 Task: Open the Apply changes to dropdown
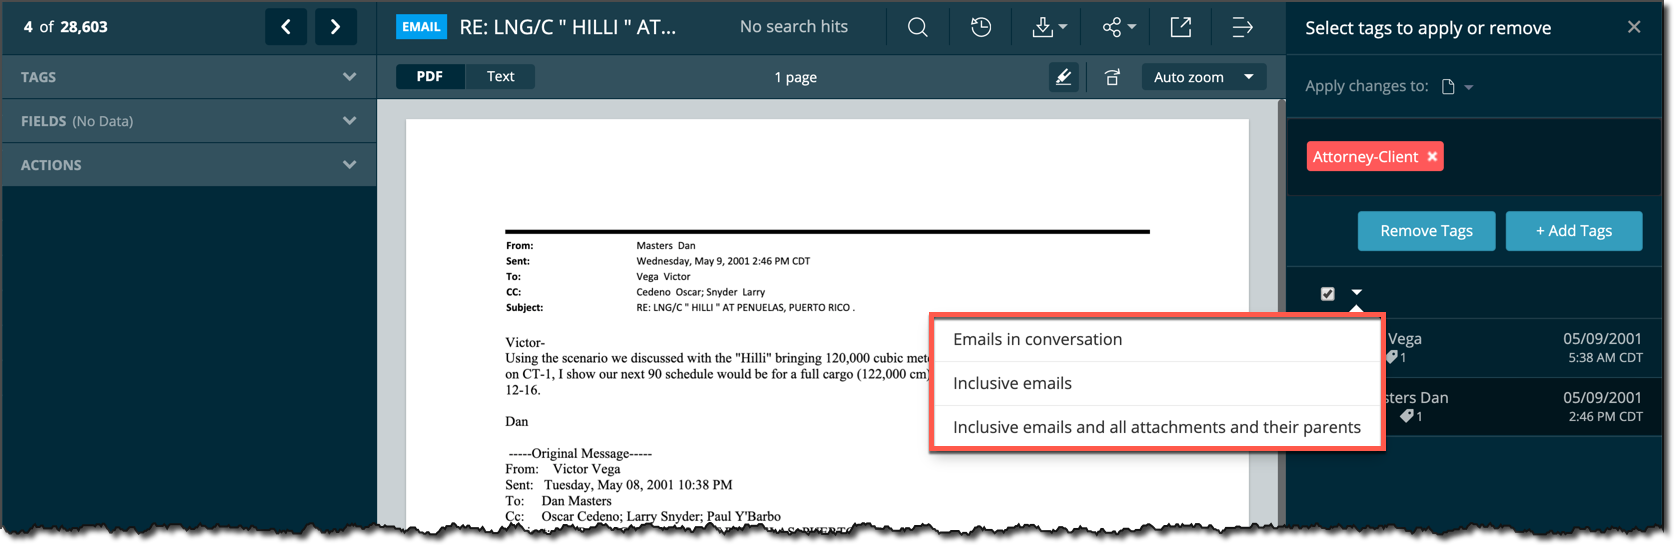tap(1457, 87)
